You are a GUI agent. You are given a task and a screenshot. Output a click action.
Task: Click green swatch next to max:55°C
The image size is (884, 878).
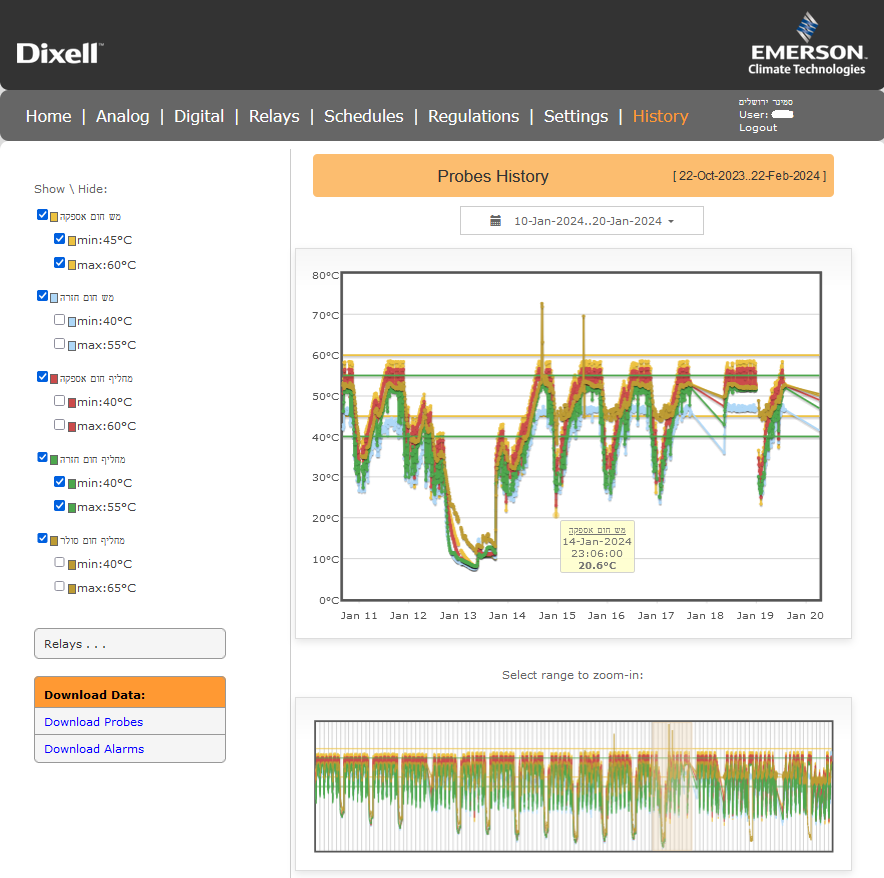[x=72, y=508]
